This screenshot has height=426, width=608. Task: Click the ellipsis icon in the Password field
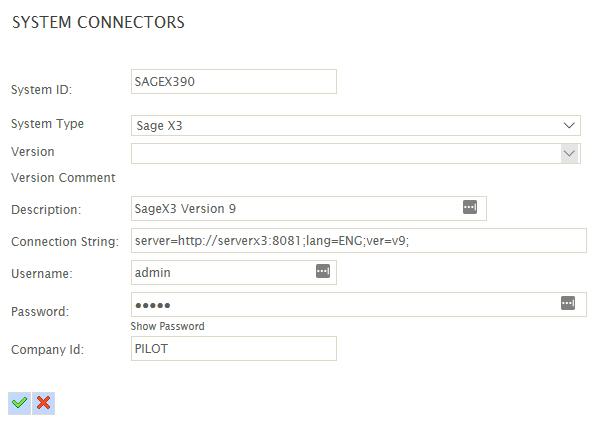[x=568, y=303]
